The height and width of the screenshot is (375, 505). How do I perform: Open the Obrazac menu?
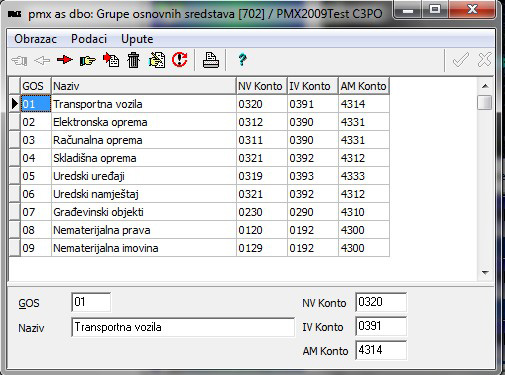pyautogui.click(x=36, y=39)
